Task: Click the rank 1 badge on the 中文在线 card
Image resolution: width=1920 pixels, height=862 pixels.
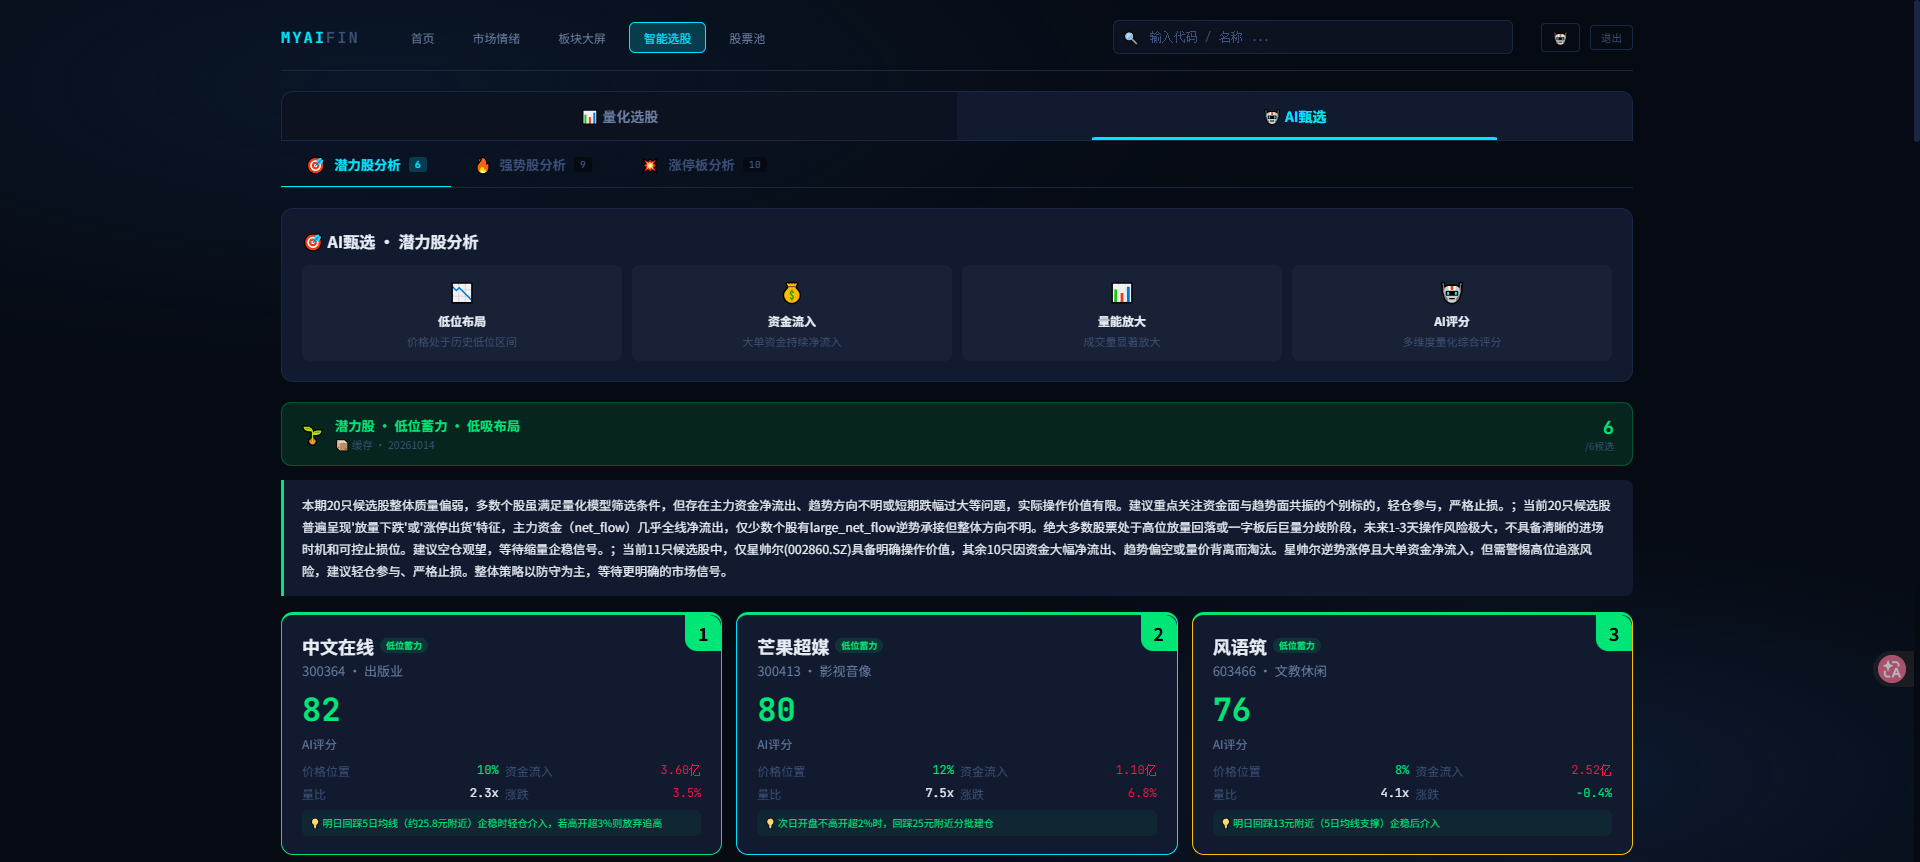Action: click(703, 634)
